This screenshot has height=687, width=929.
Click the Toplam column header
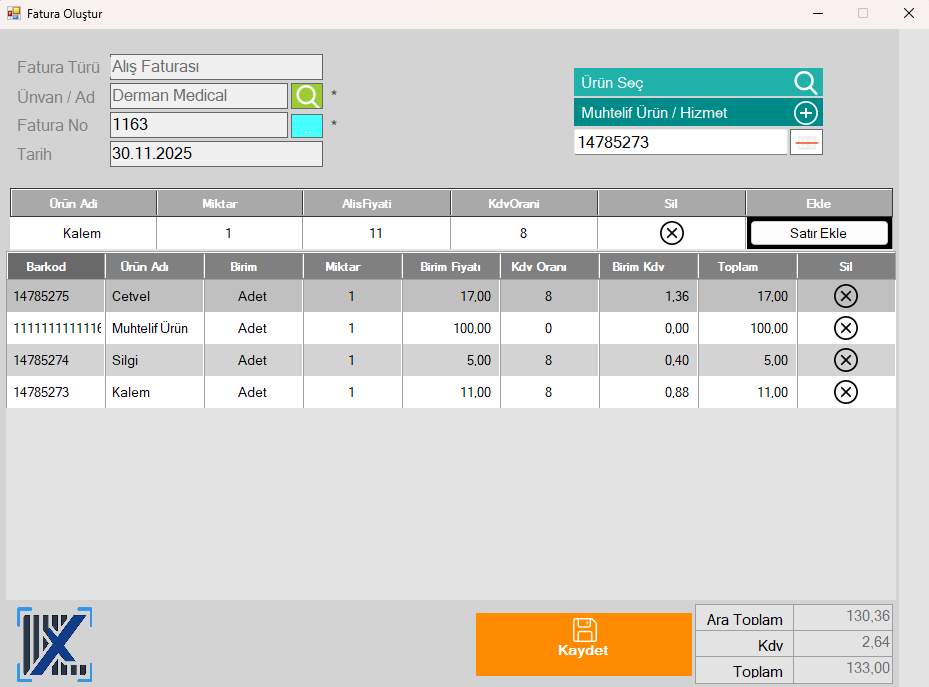[x=747, y=267]
